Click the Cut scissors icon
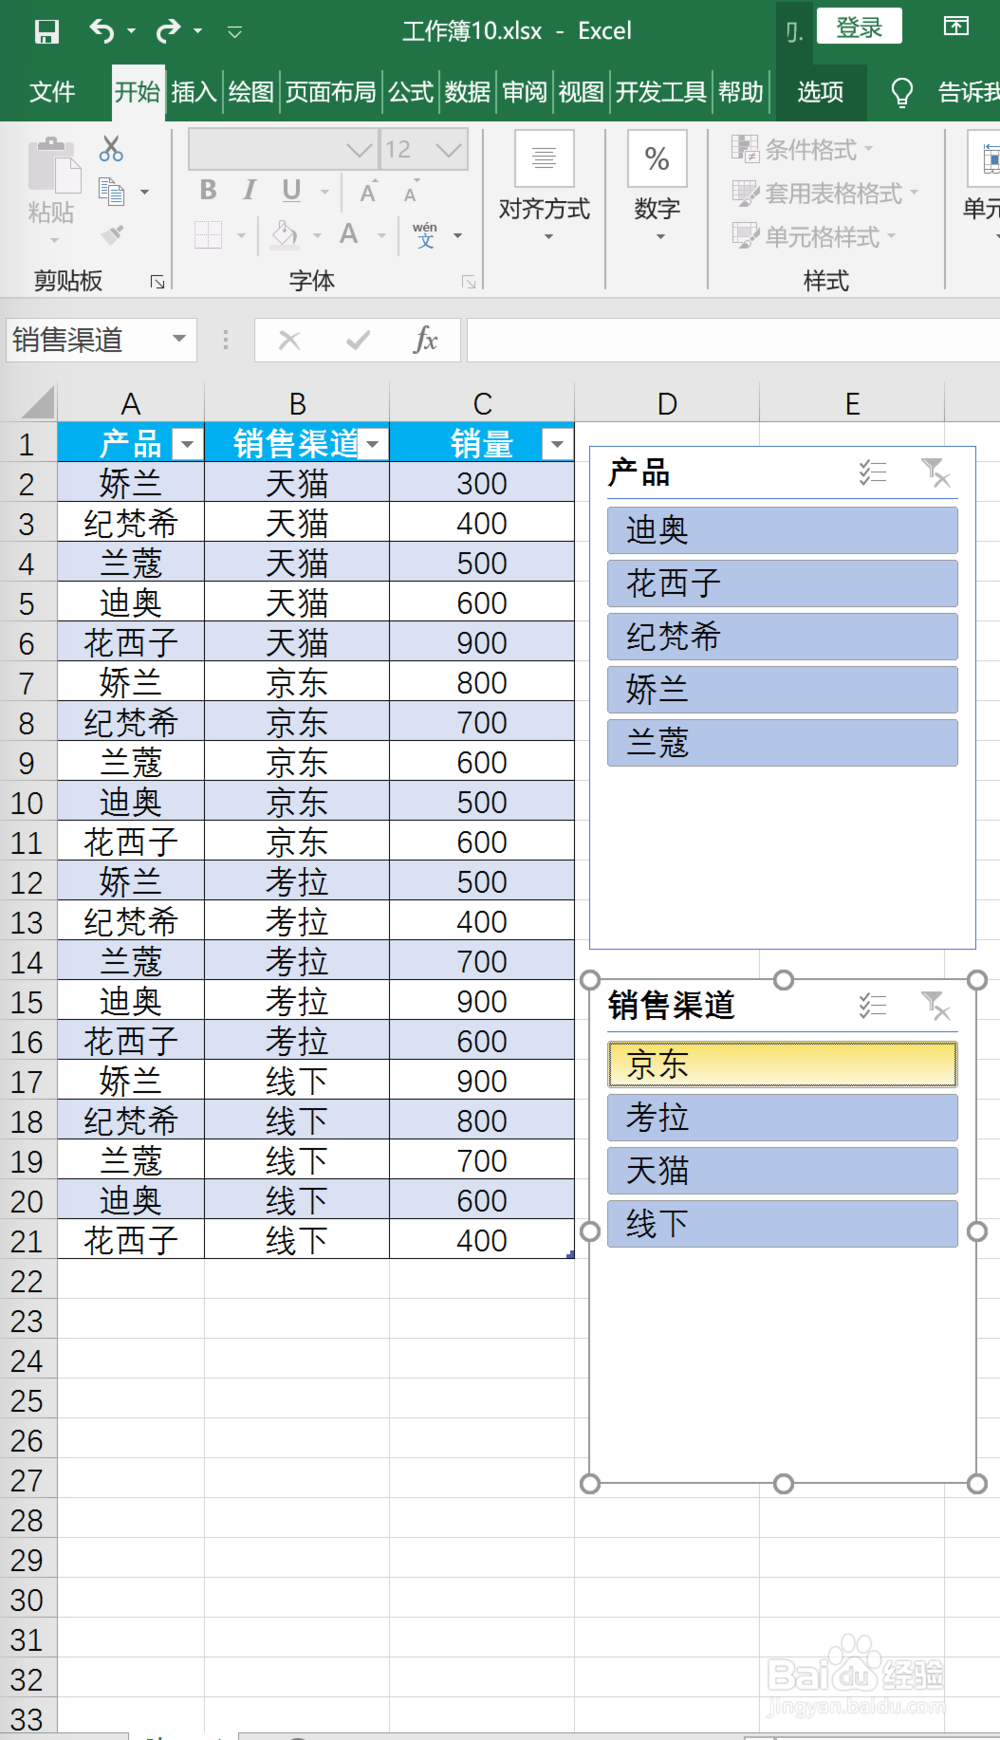Image resolution: width=1000 pixels, height=1740 pixels. tap(111, 150)
